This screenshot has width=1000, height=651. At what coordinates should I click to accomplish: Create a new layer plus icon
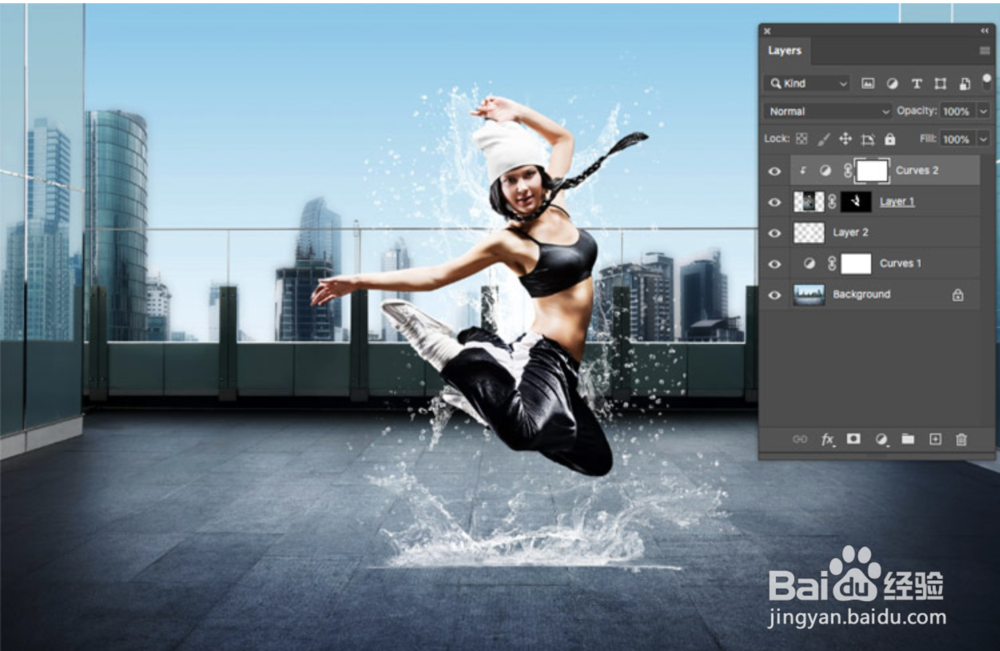935,439
